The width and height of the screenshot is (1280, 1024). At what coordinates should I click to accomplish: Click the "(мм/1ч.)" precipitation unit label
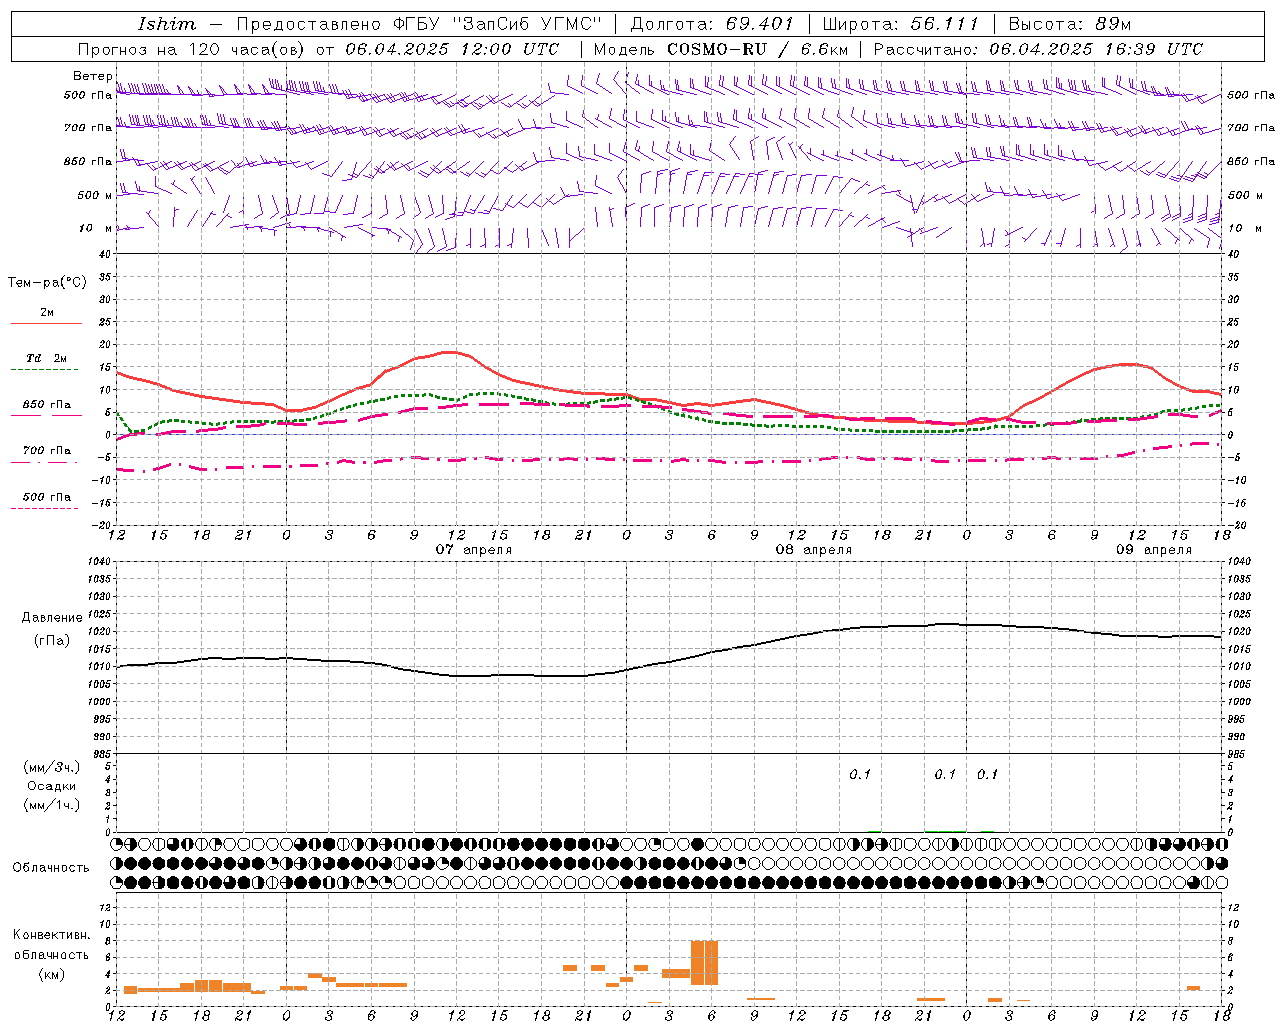(52, 805)
